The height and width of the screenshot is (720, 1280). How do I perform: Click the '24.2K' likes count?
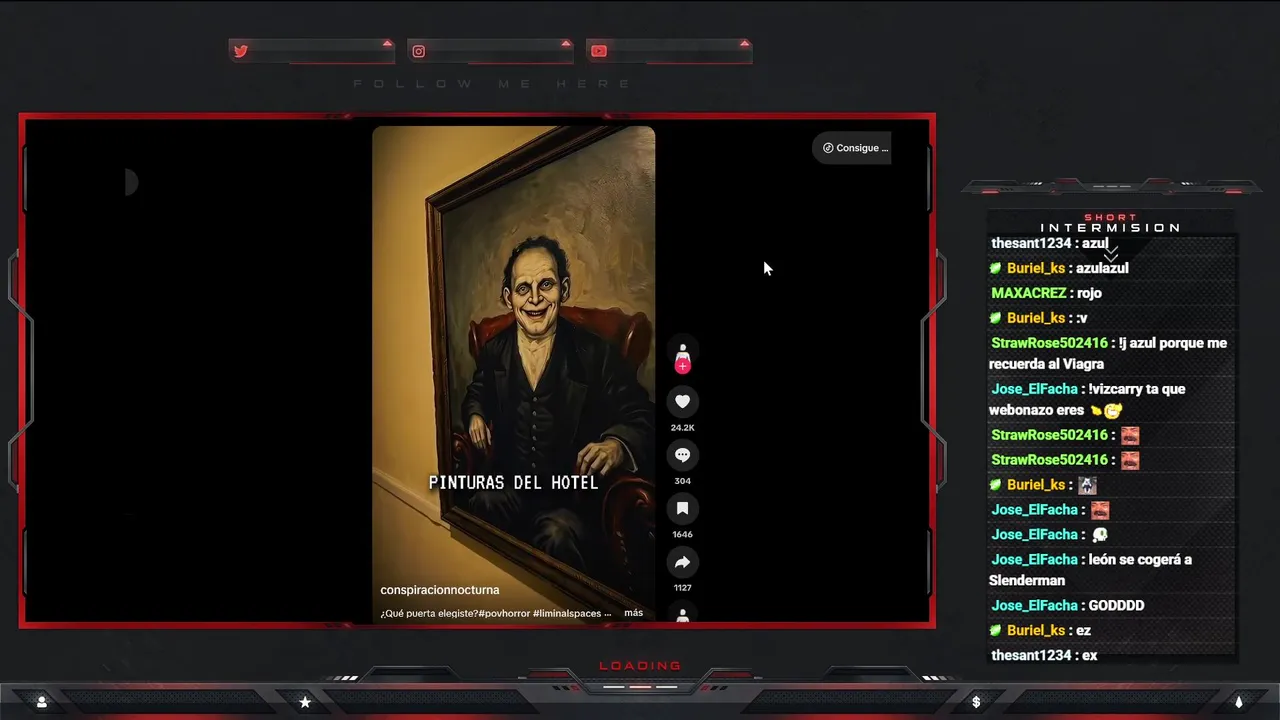pos(682,428)
